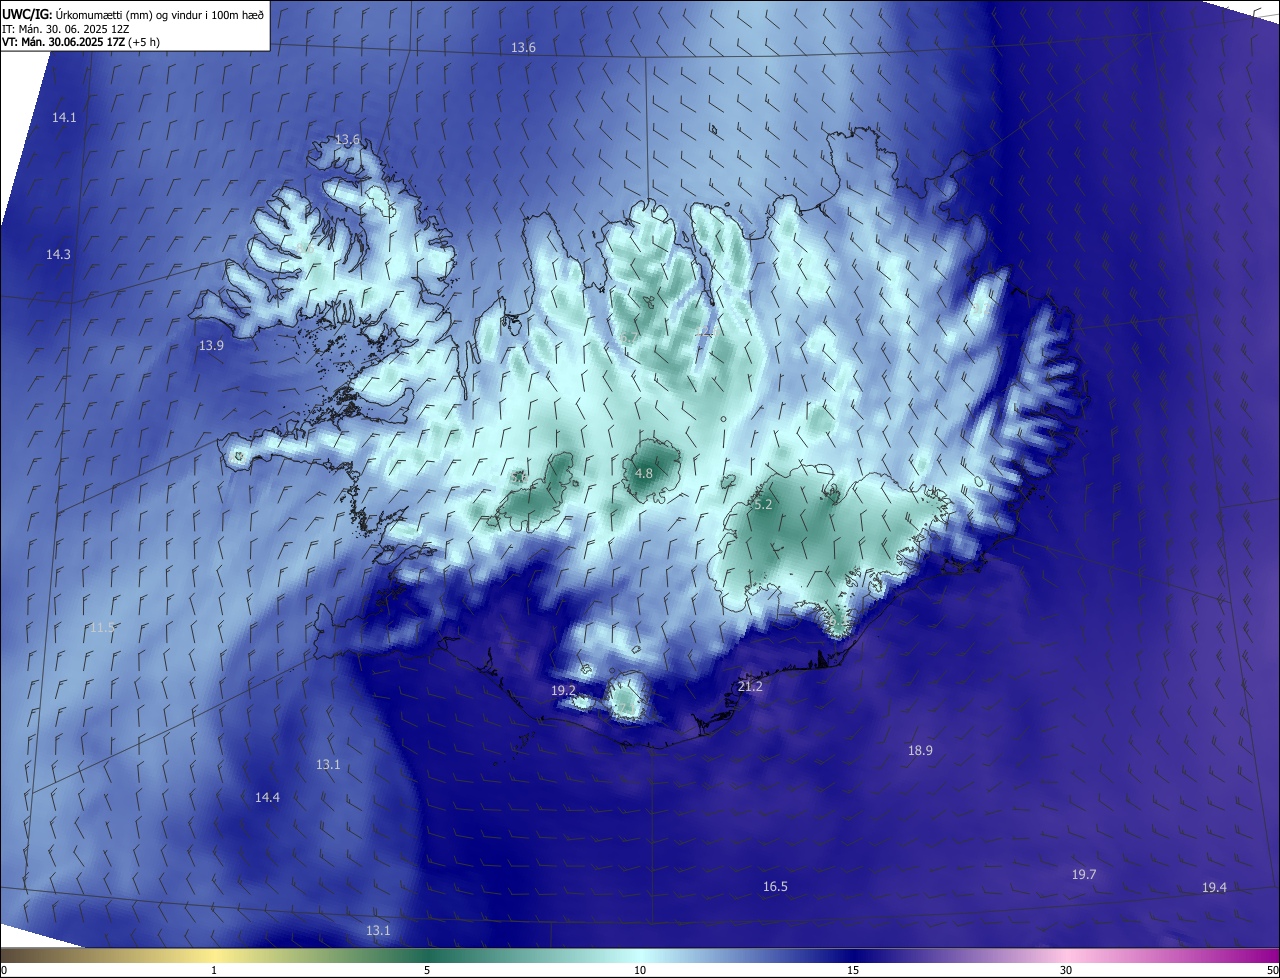Click the 19.4 value label
Screen dimensions: 1280x978
tap(1214, 887)
